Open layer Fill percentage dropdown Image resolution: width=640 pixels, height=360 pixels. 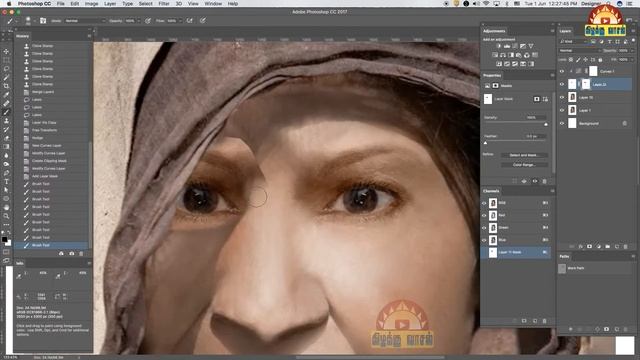pos(632,60)
